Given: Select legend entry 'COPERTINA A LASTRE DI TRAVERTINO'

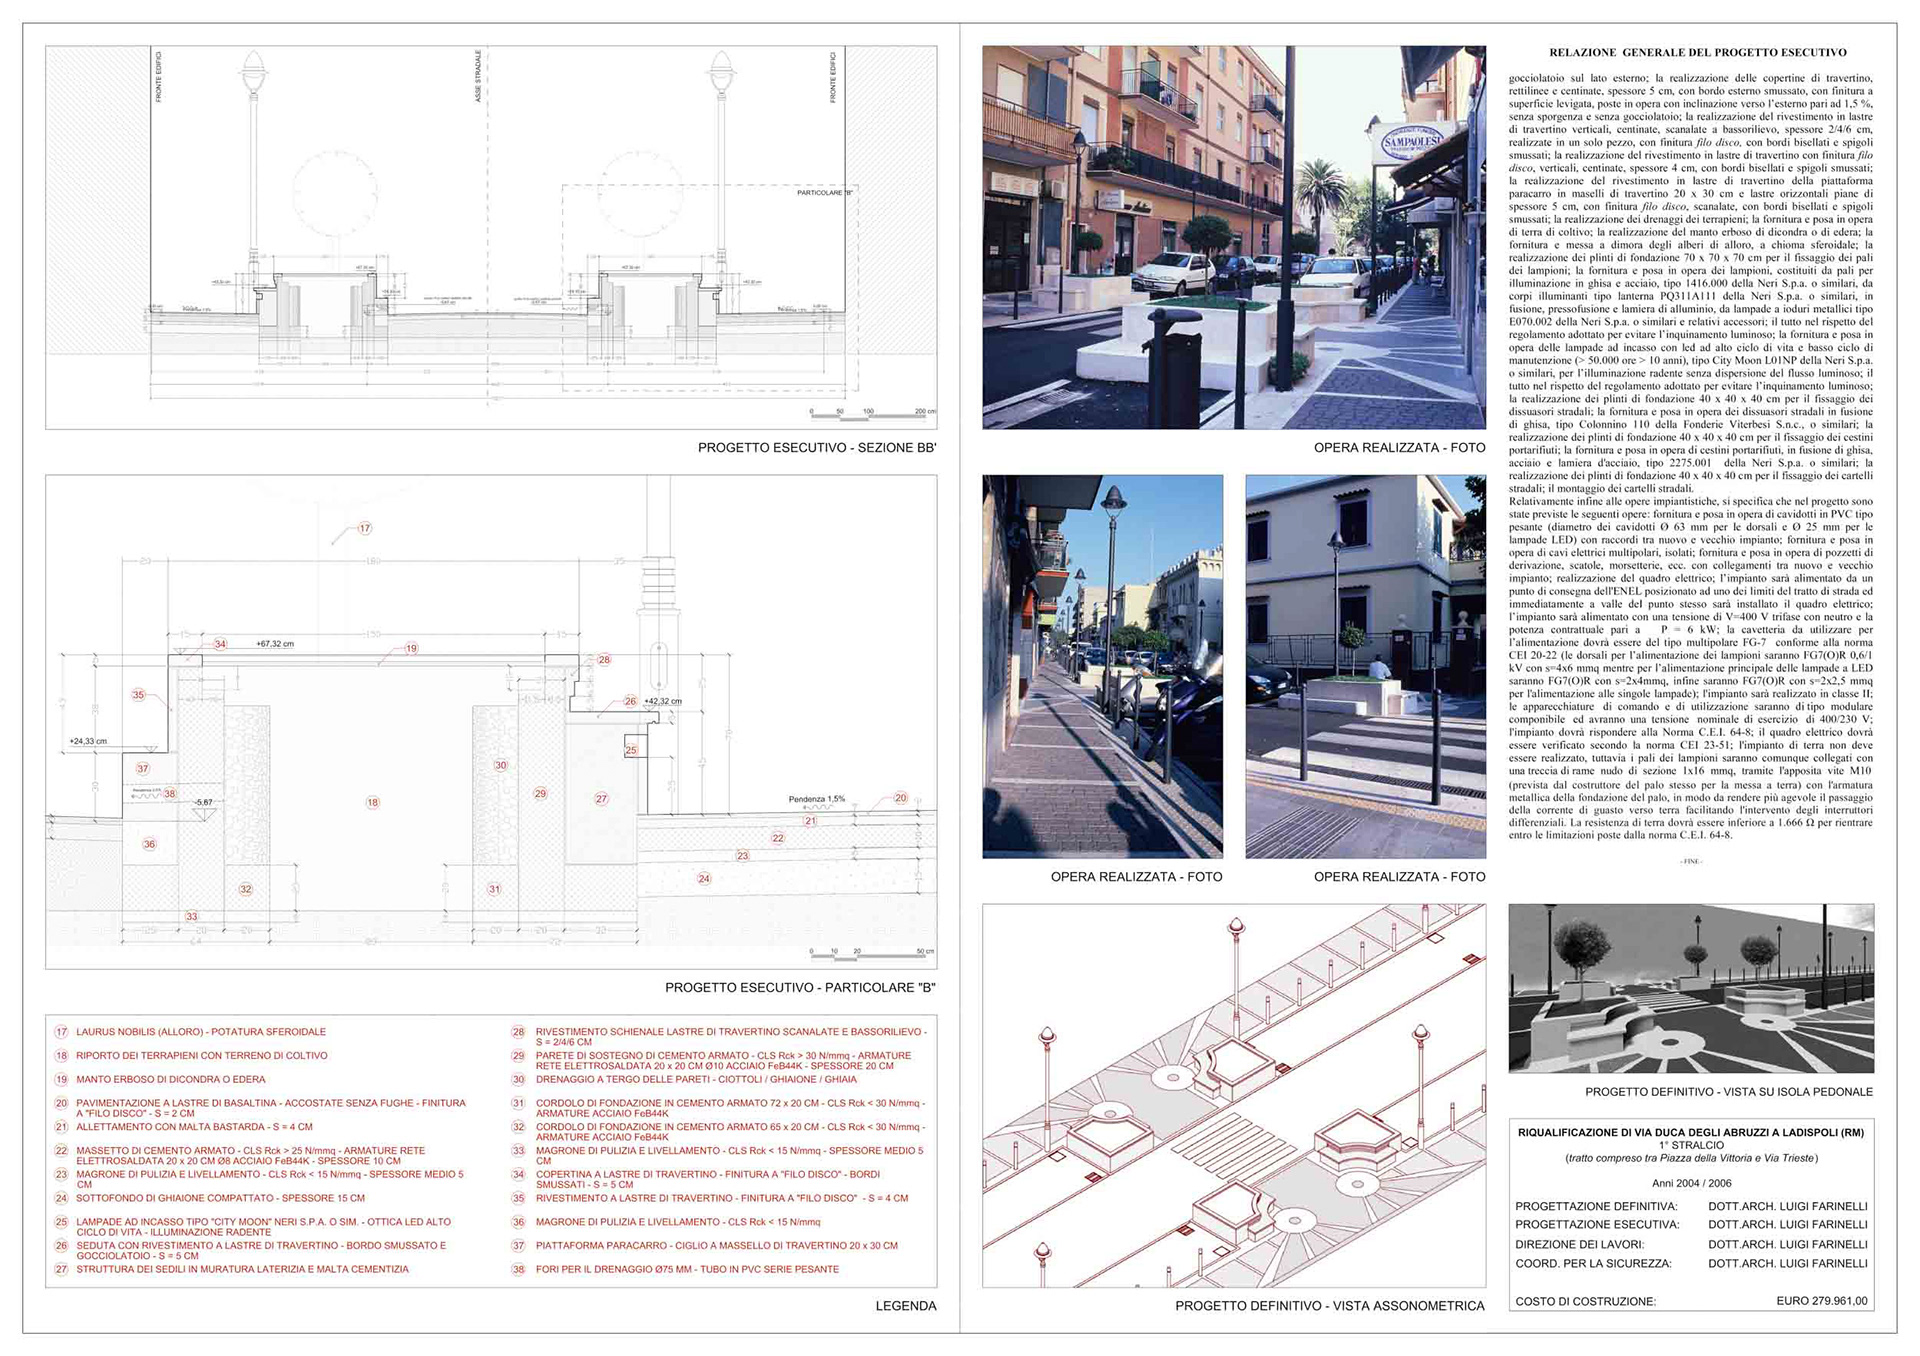Looking at the screenshot, I should tap(708, 1179).
